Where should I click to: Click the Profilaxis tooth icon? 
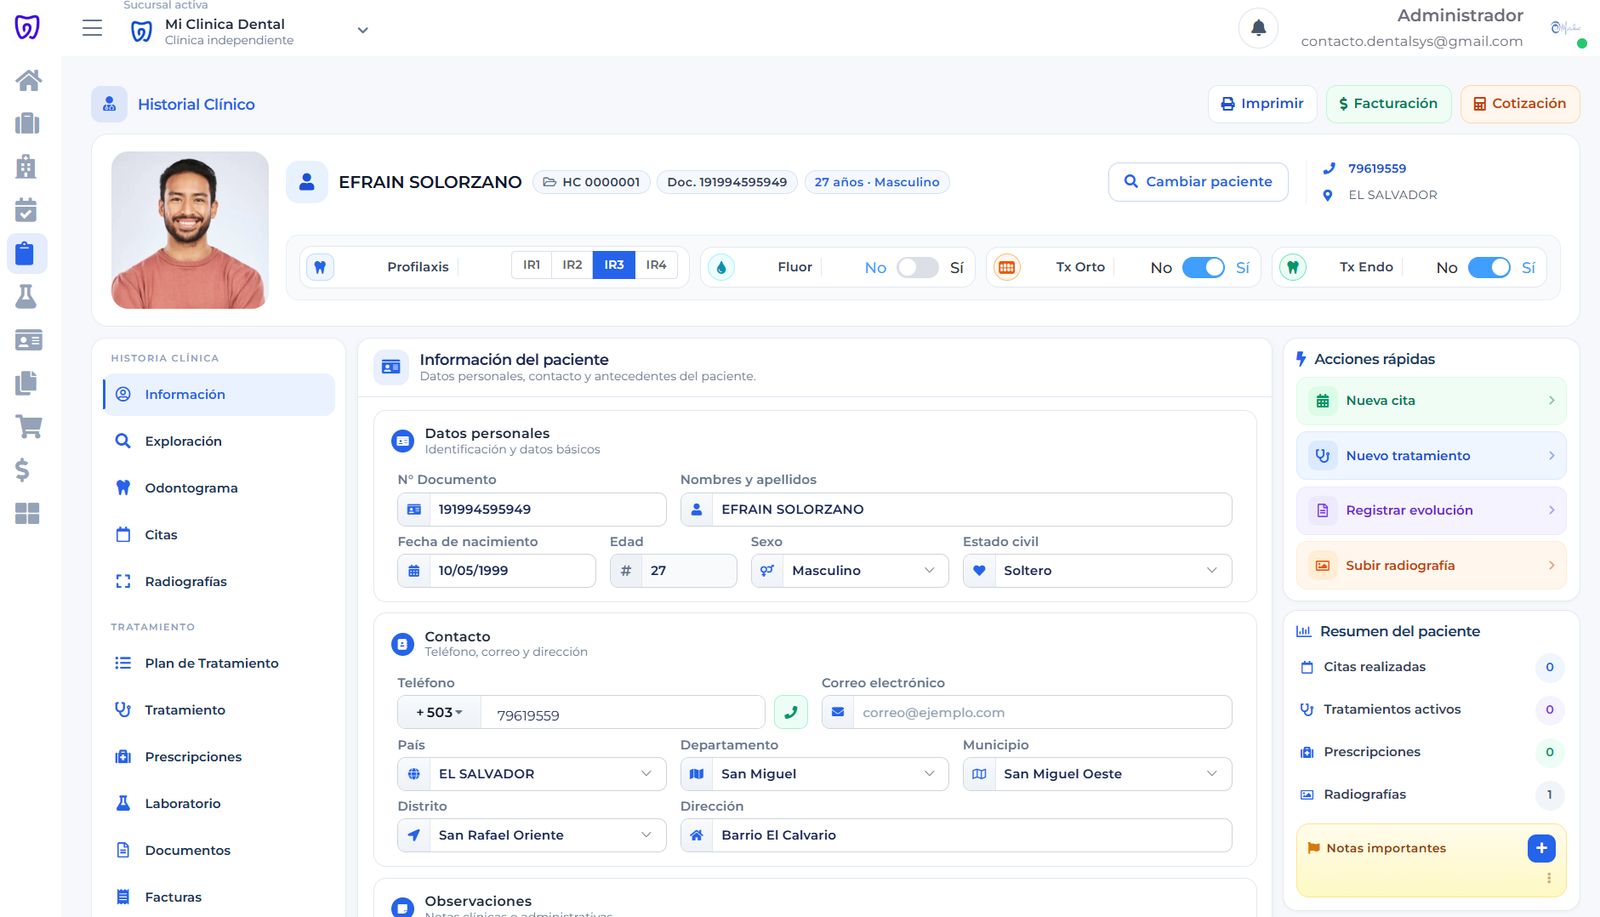pyautogui.click(x=320, y=267)
